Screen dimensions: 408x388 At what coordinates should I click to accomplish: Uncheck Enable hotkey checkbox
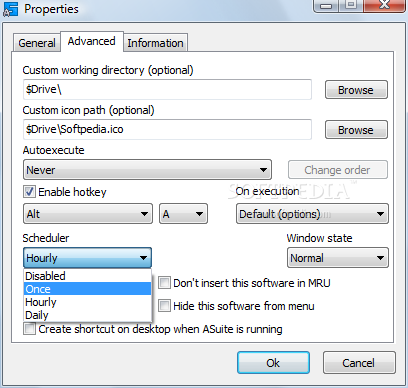29,192
